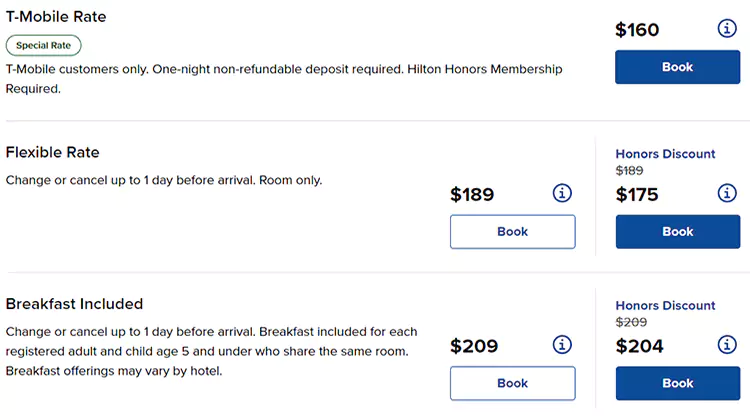750x420 pixels.
Task: Click Honors Discount label above $204
Action: click(x=665, y=306)
